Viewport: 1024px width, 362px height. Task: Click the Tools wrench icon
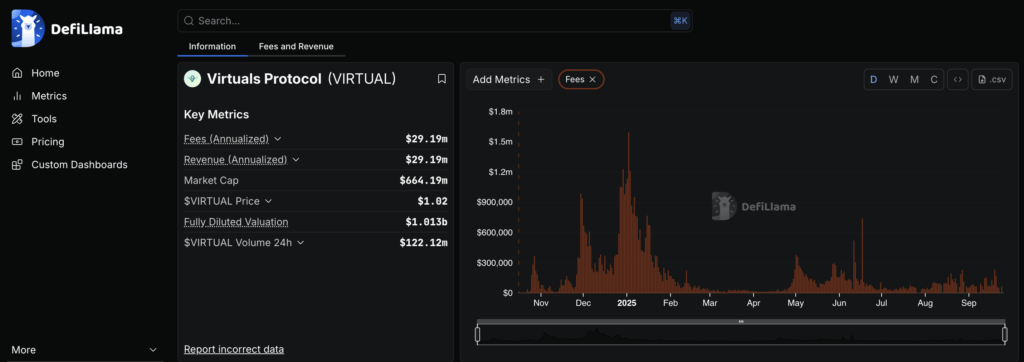coord(18,119)
